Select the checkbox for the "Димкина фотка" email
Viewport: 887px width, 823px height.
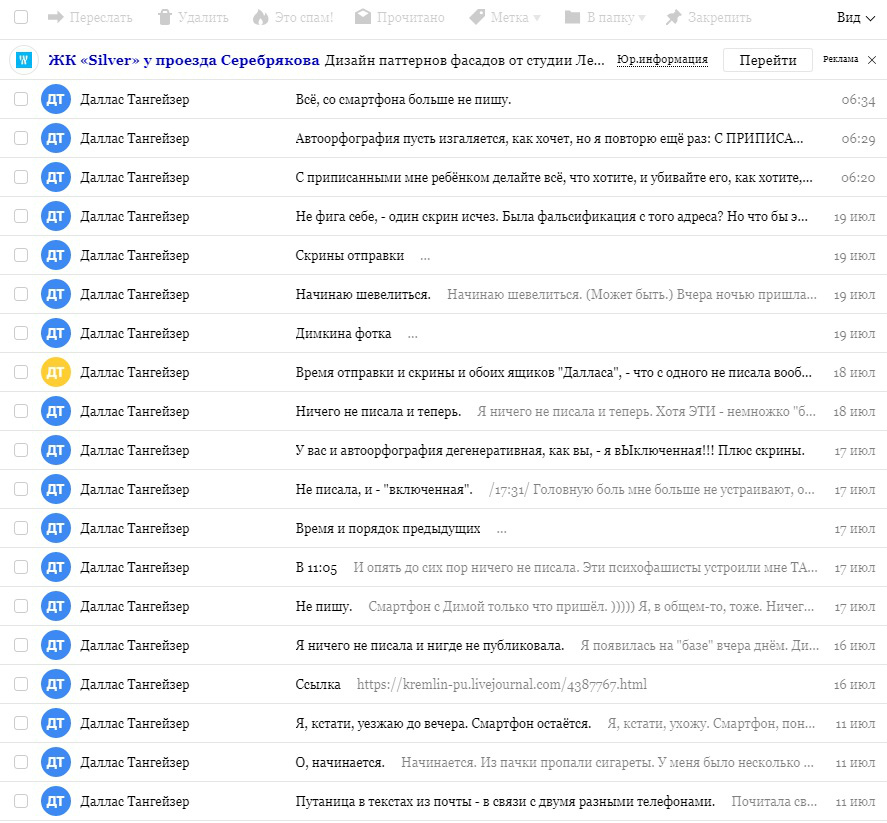pyautogui.click(x=21, y=333)
